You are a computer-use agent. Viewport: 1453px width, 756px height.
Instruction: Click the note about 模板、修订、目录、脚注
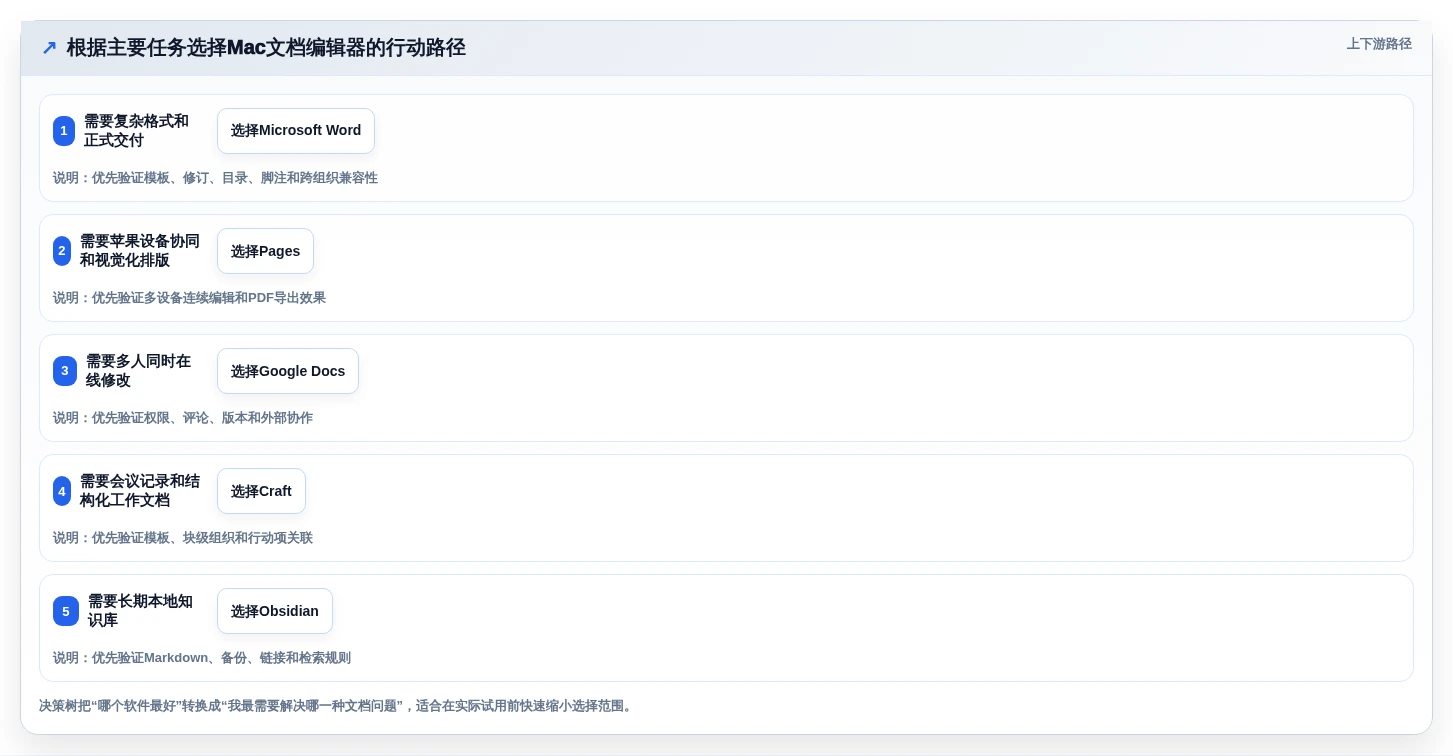pos(215,178)
